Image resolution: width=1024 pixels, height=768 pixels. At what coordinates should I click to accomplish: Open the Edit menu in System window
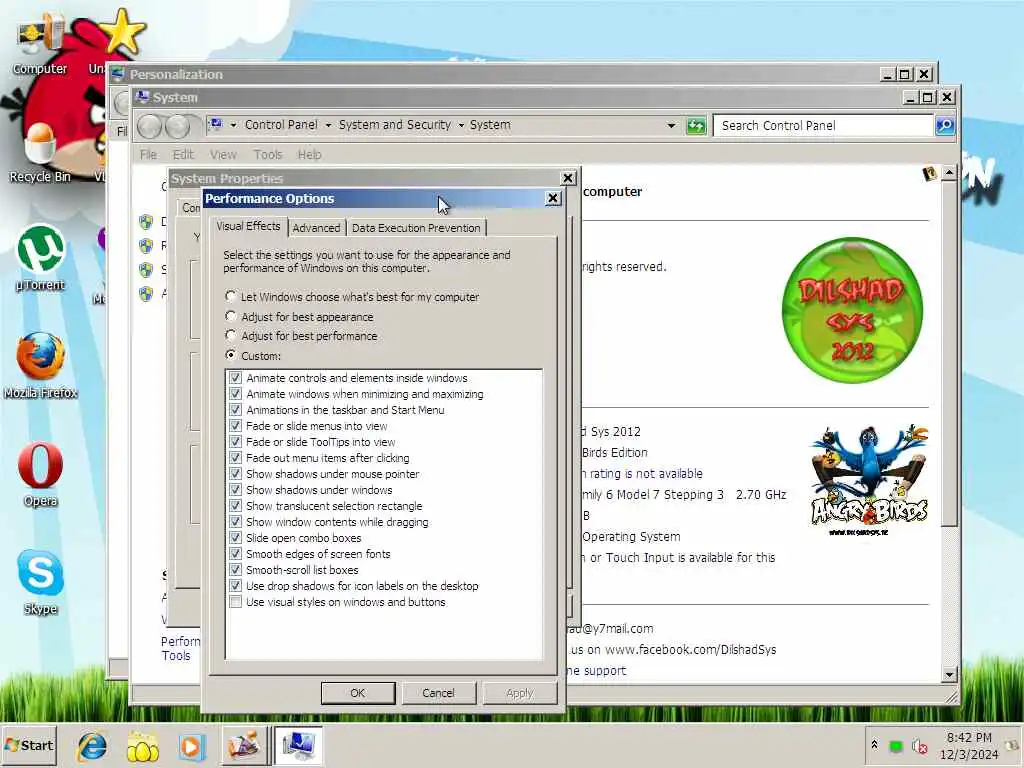tap(183, 155)
